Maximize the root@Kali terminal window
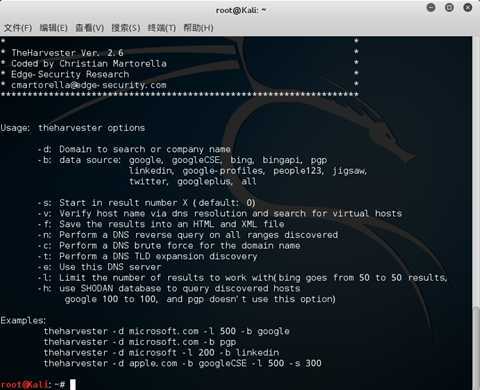This screenshot has width=480, height=390. [449, 7]
